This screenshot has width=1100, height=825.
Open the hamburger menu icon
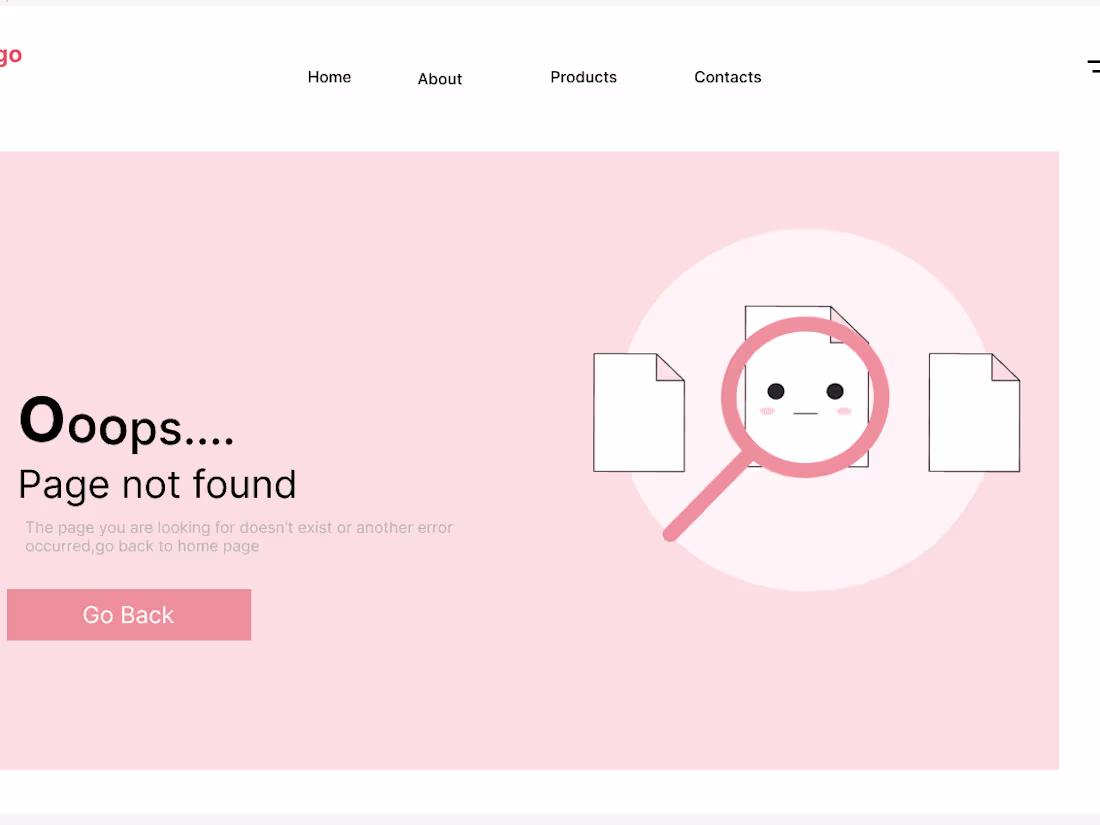[x=1094, y=66]
